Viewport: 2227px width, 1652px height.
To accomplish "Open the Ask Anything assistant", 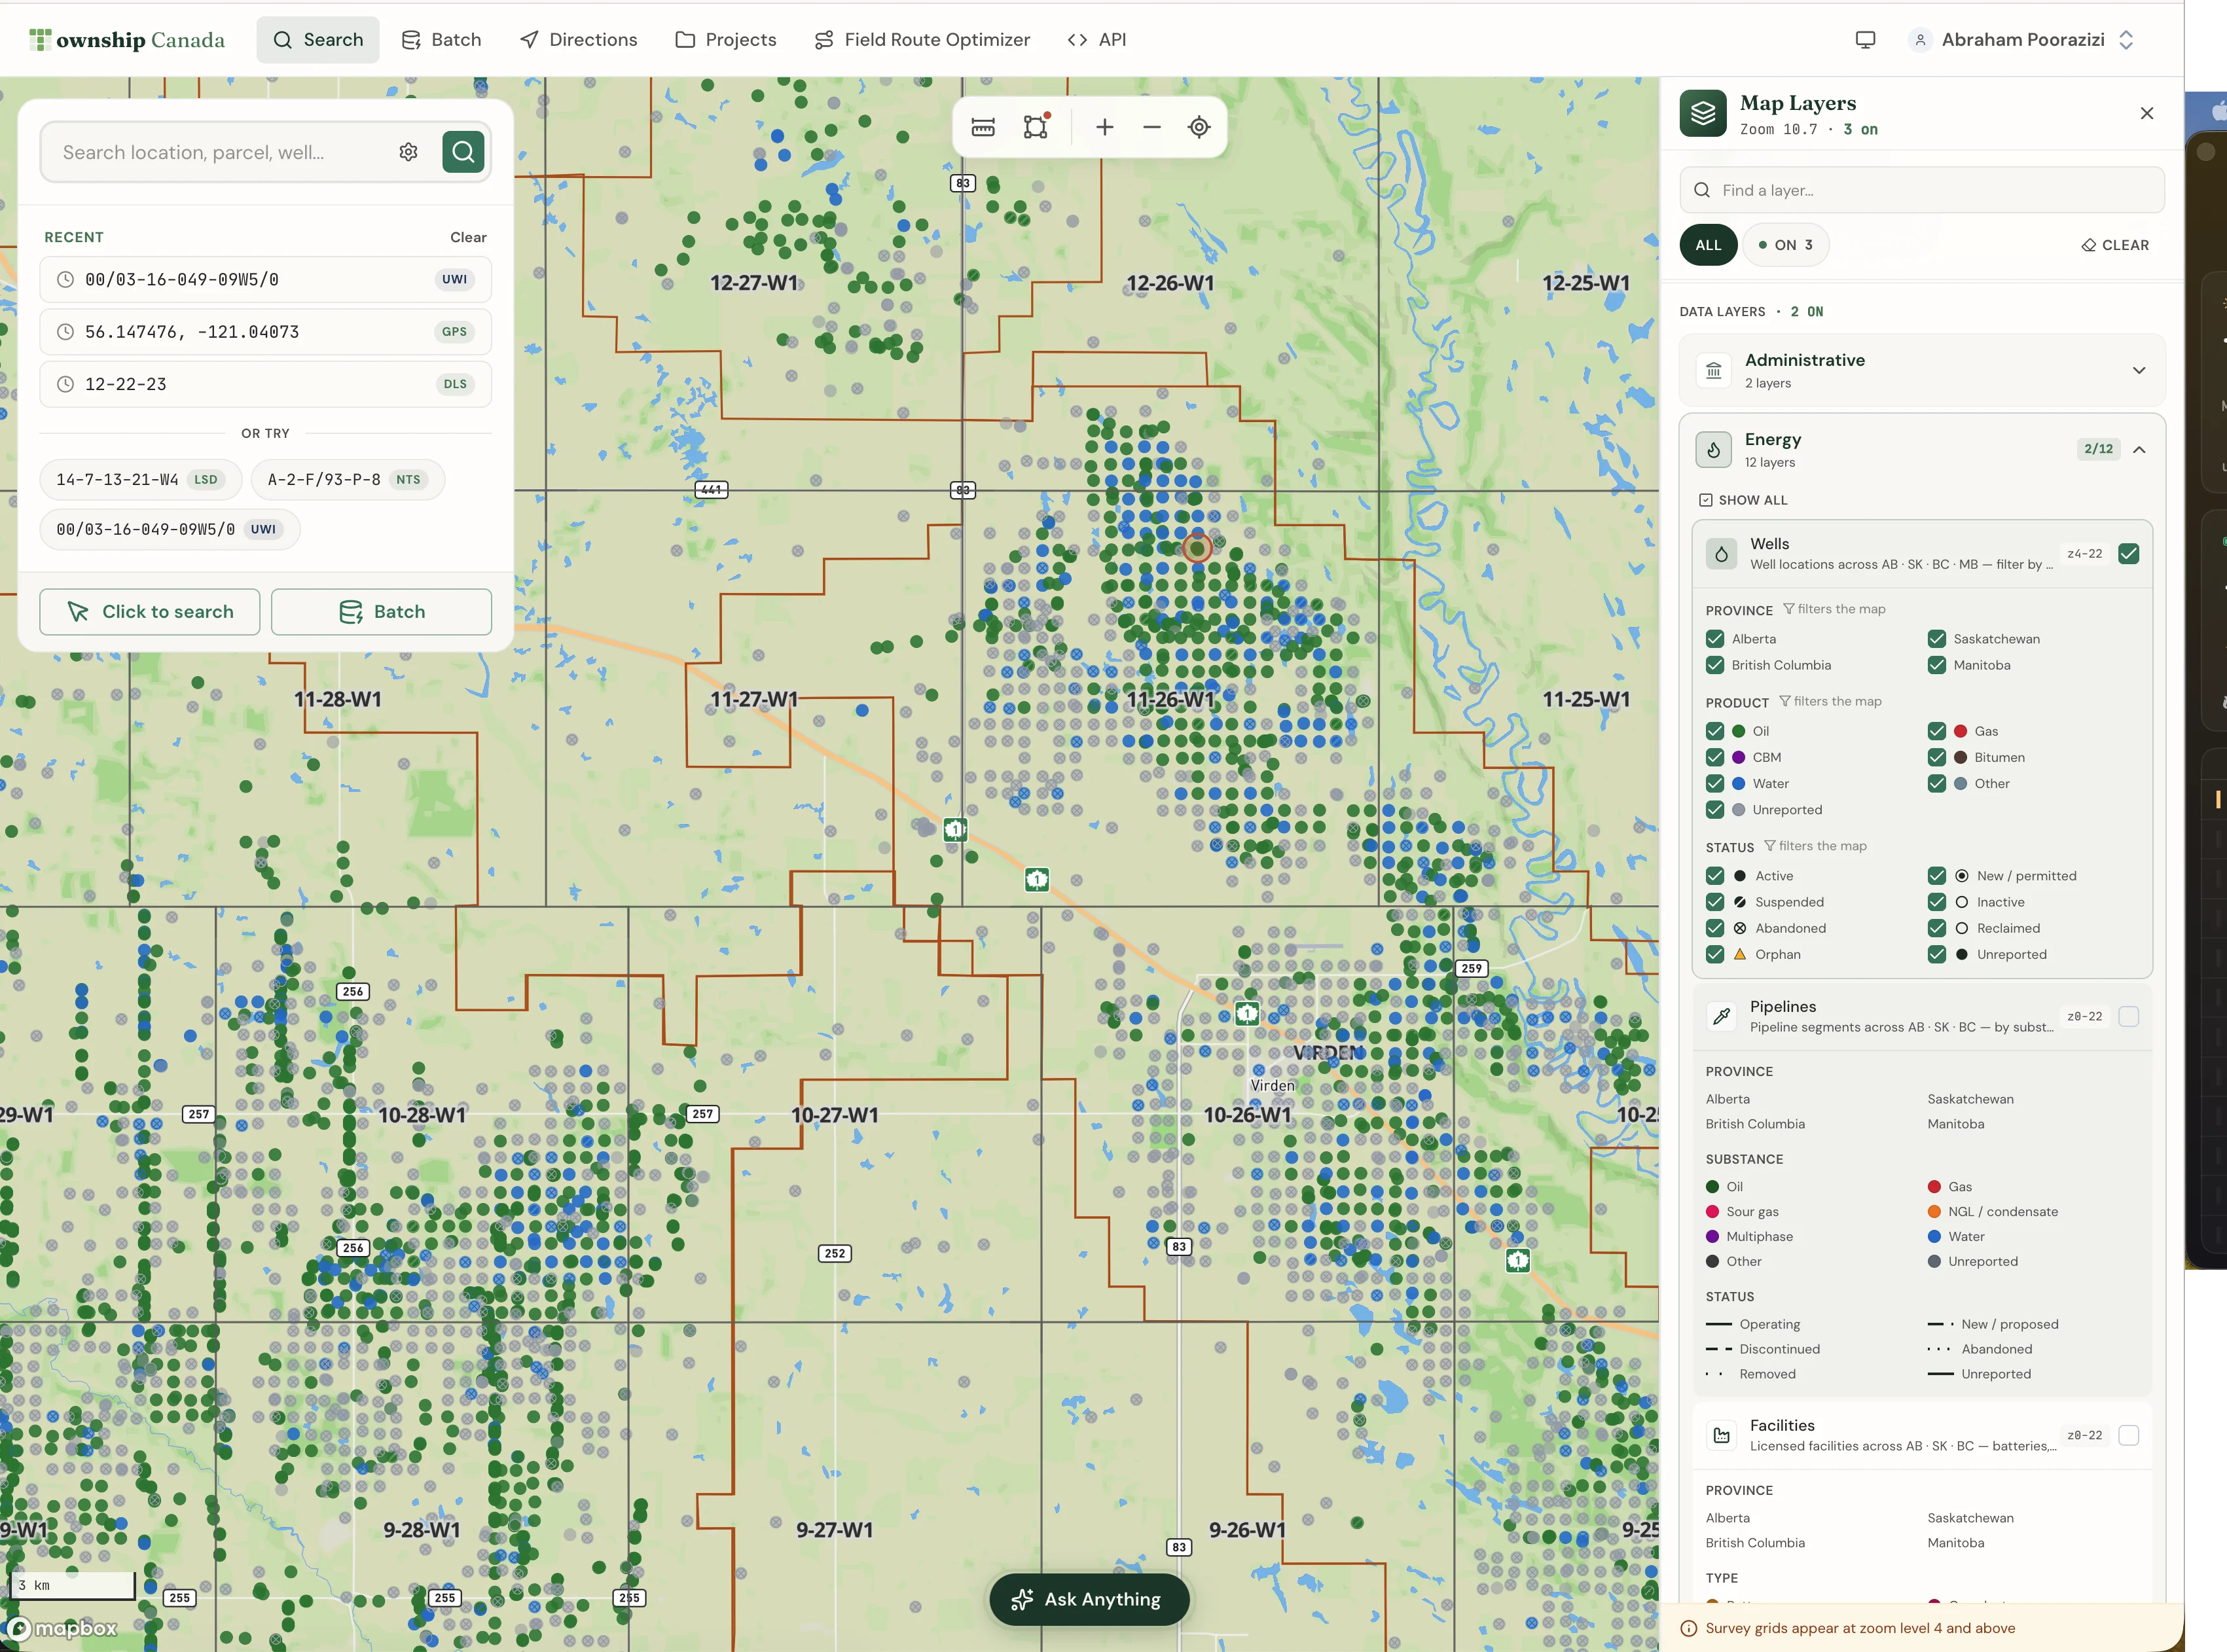I will pos(1089,1599).
